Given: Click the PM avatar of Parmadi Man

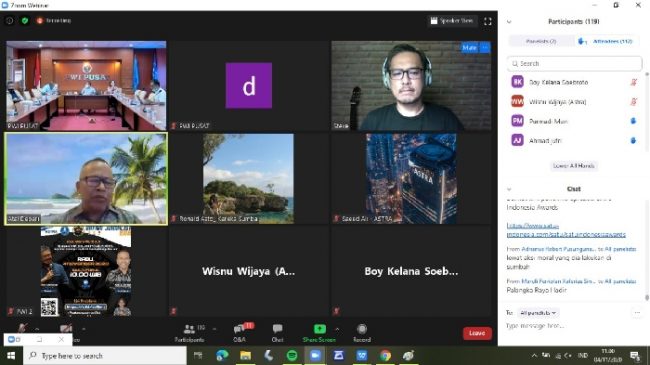Looking at the screenshot, I should [517, 121].
